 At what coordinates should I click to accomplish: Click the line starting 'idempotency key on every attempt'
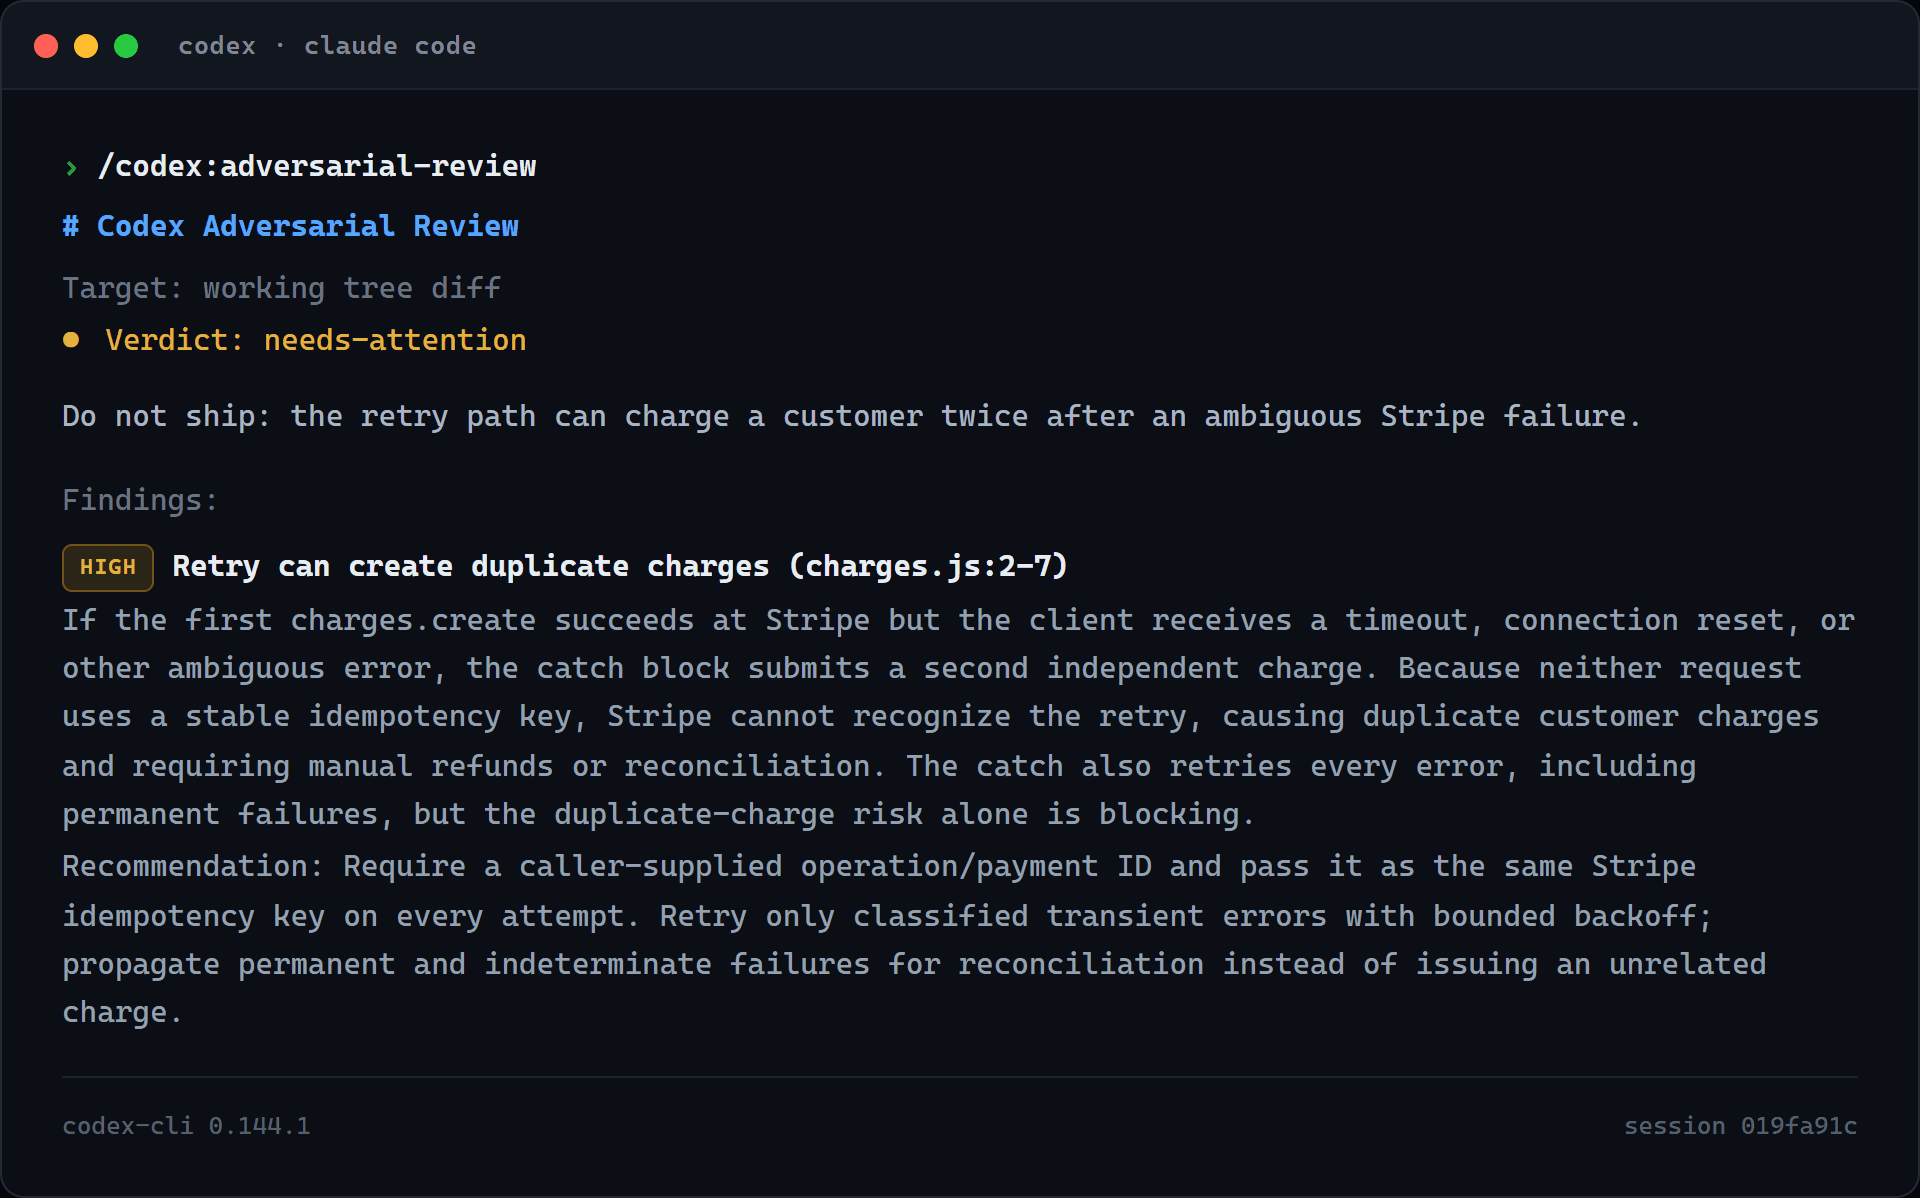(x=888, y=916)
